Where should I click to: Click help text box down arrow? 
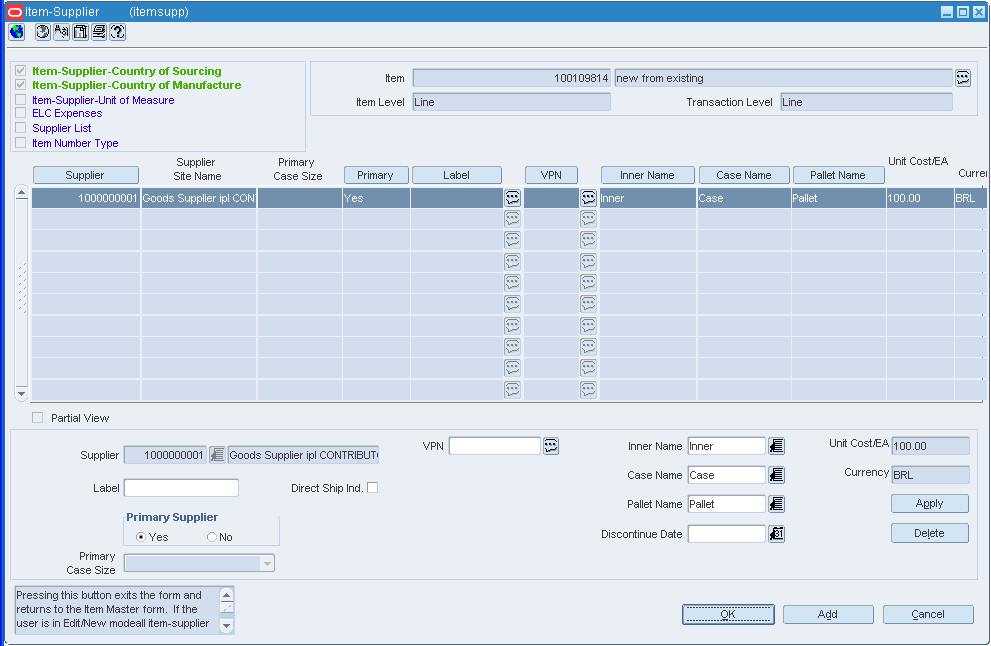pyautogui.click(x=226, y=625)
